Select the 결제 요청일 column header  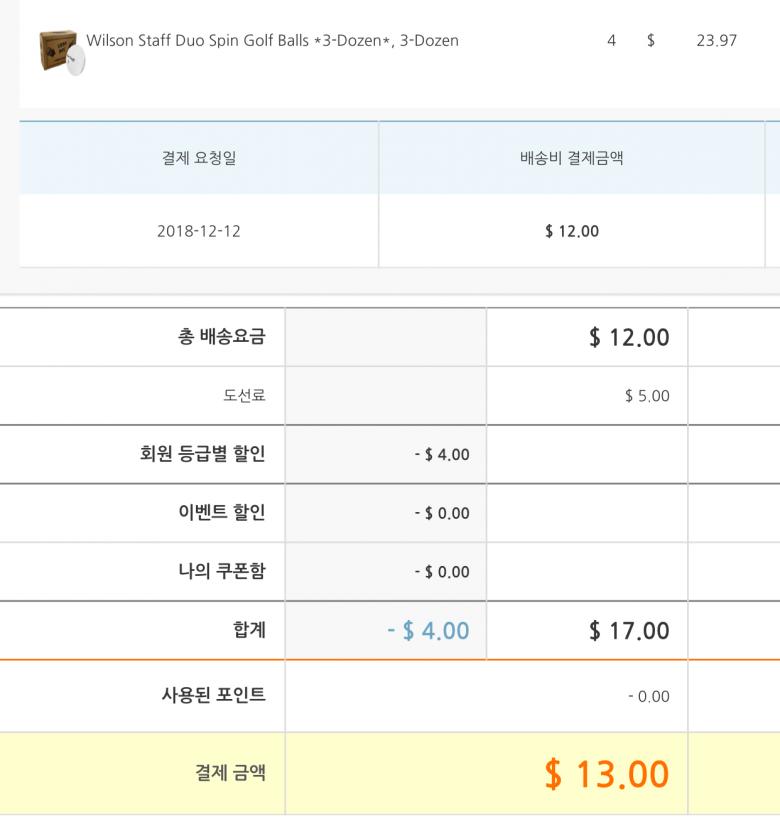click(x=199, y=157)
